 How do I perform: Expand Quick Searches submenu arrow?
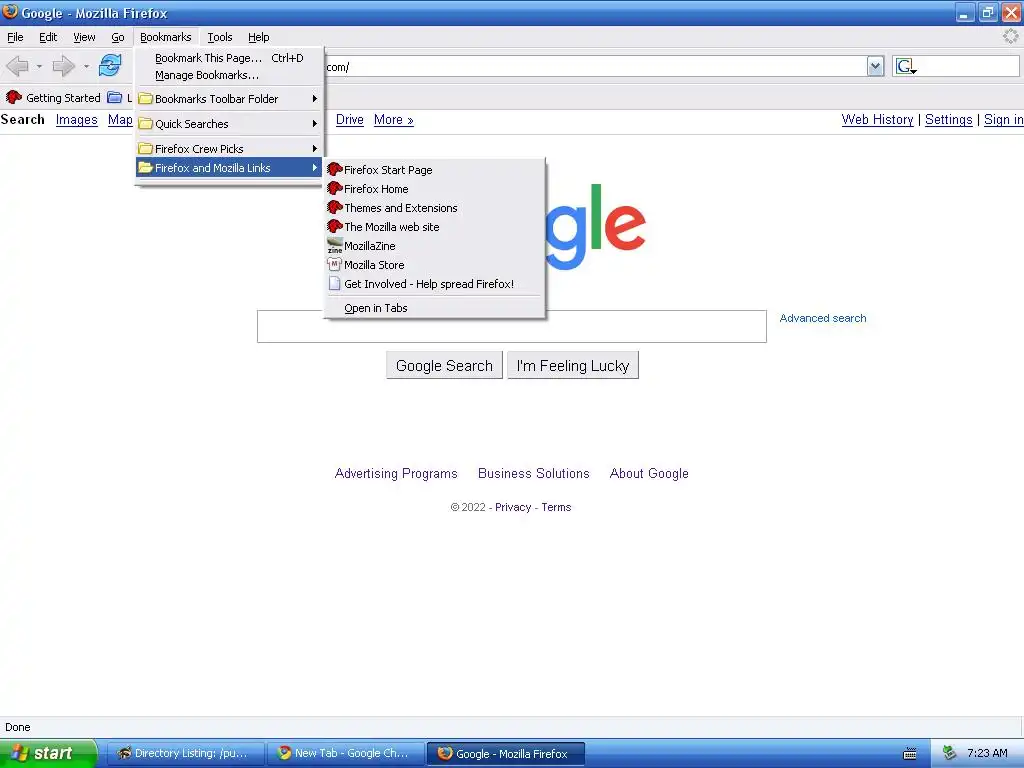point(315,123)
